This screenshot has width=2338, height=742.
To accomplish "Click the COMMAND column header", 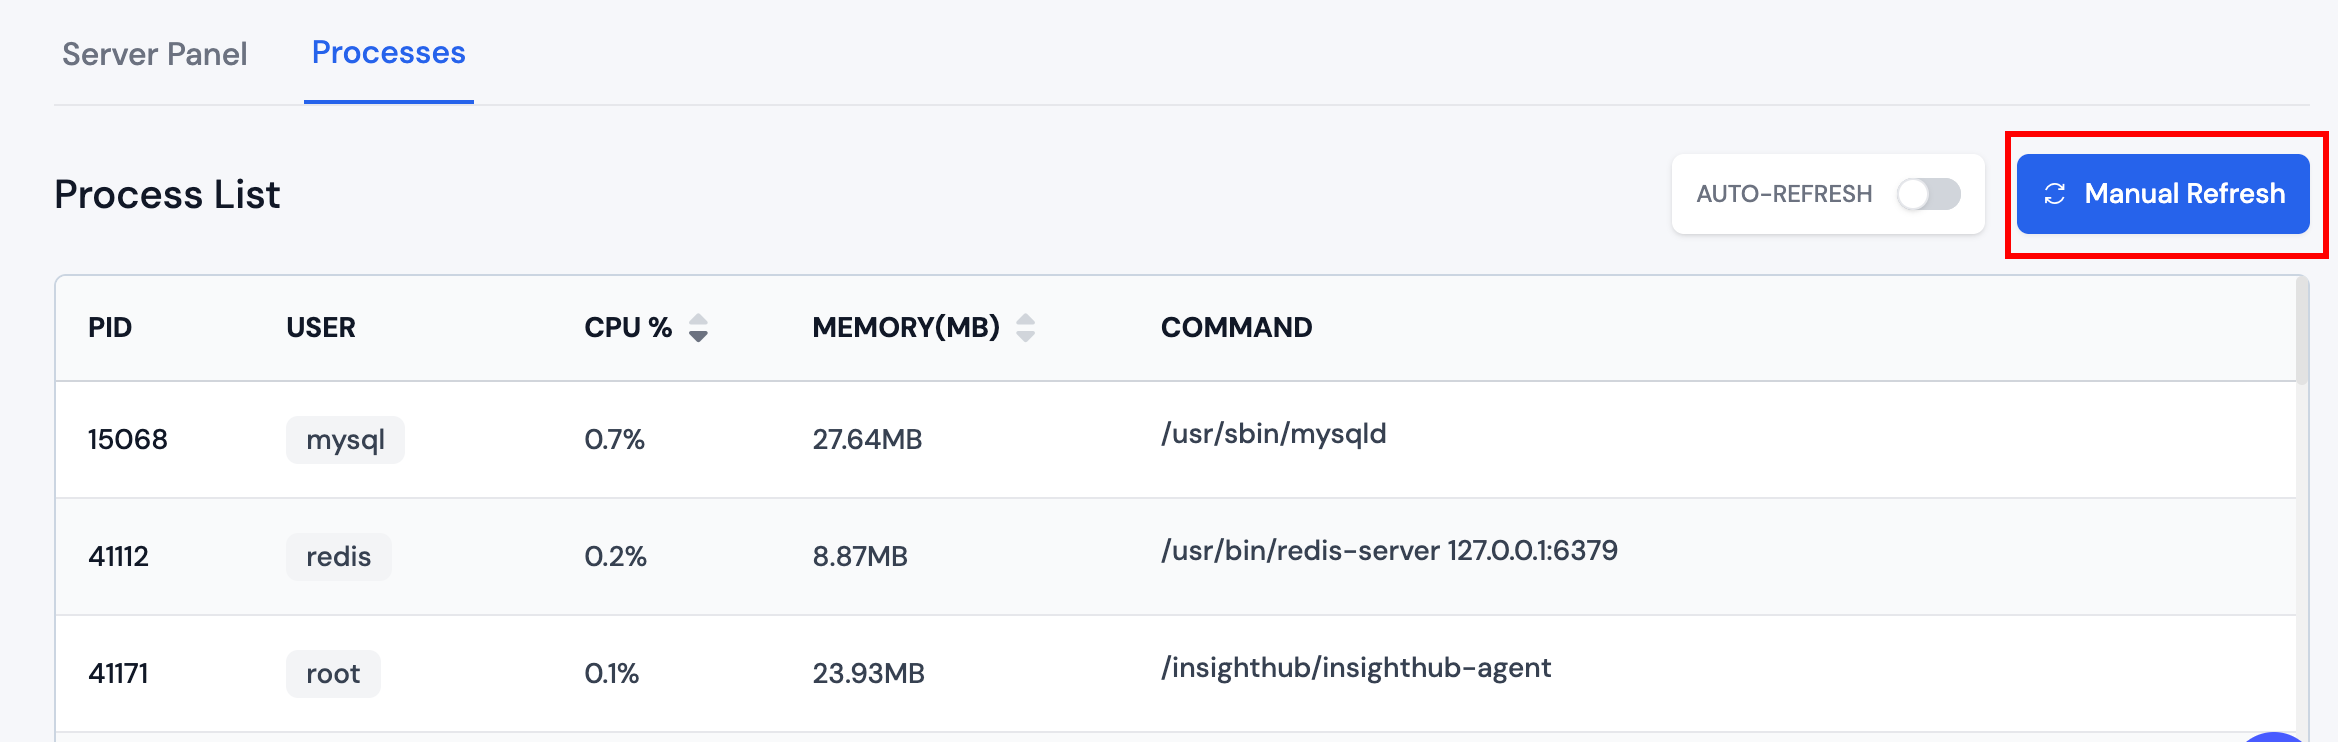I will pyautogui.click(x=1236, y=328).
